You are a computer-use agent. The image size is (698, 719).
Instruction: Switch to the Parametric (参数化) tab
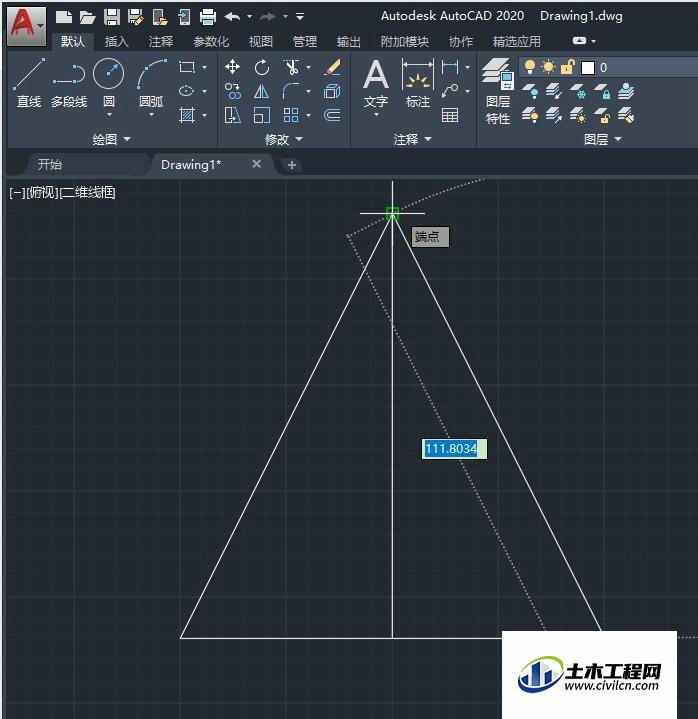pos(211,42)
